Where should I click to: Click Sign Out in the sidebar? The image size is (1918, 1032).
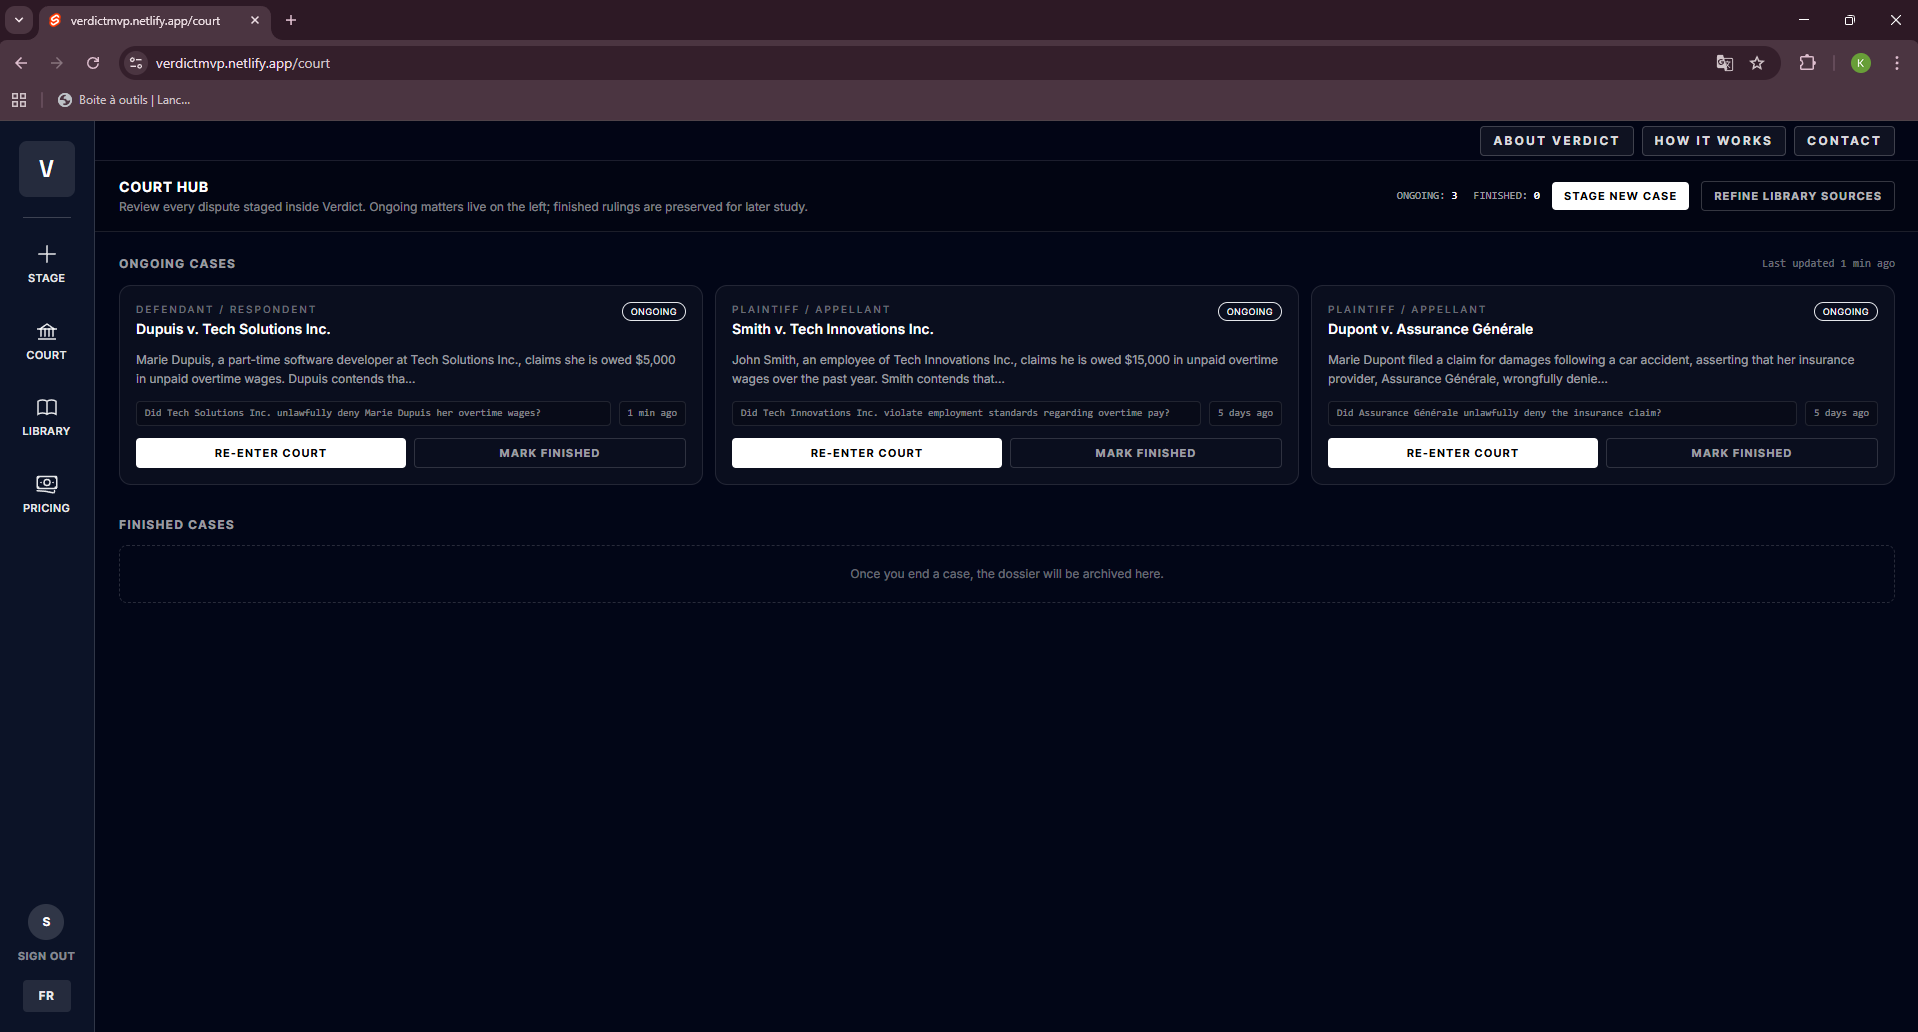pos(46,956)
